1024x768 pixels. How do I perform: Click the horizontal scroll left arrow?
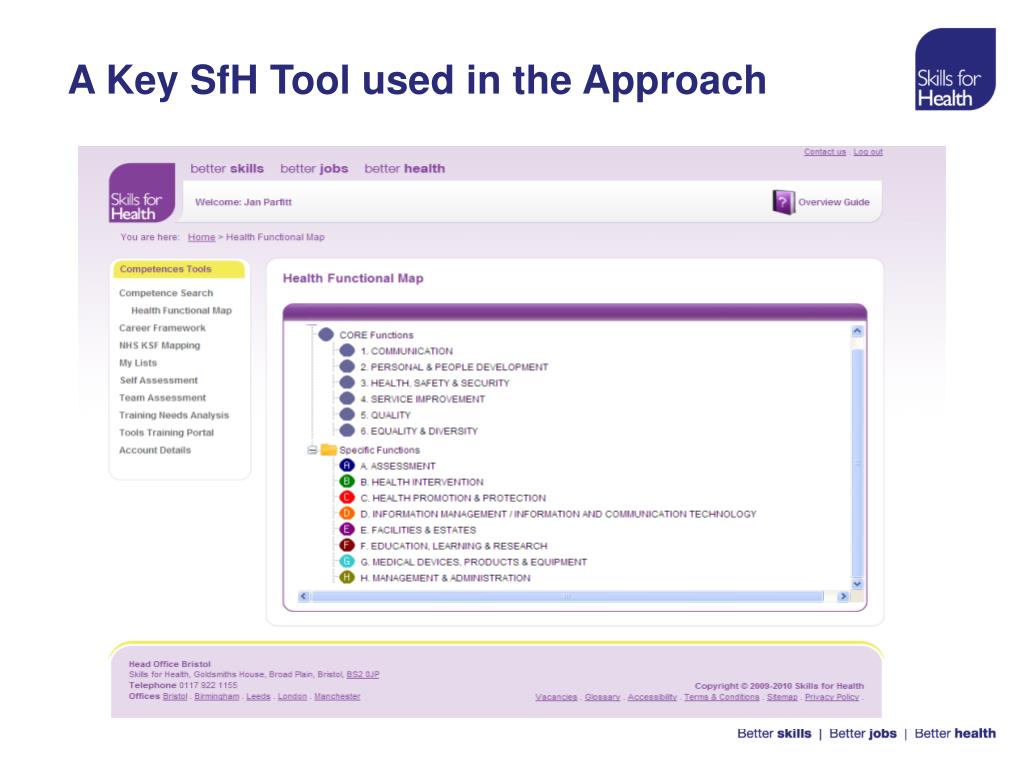(304, 596)
